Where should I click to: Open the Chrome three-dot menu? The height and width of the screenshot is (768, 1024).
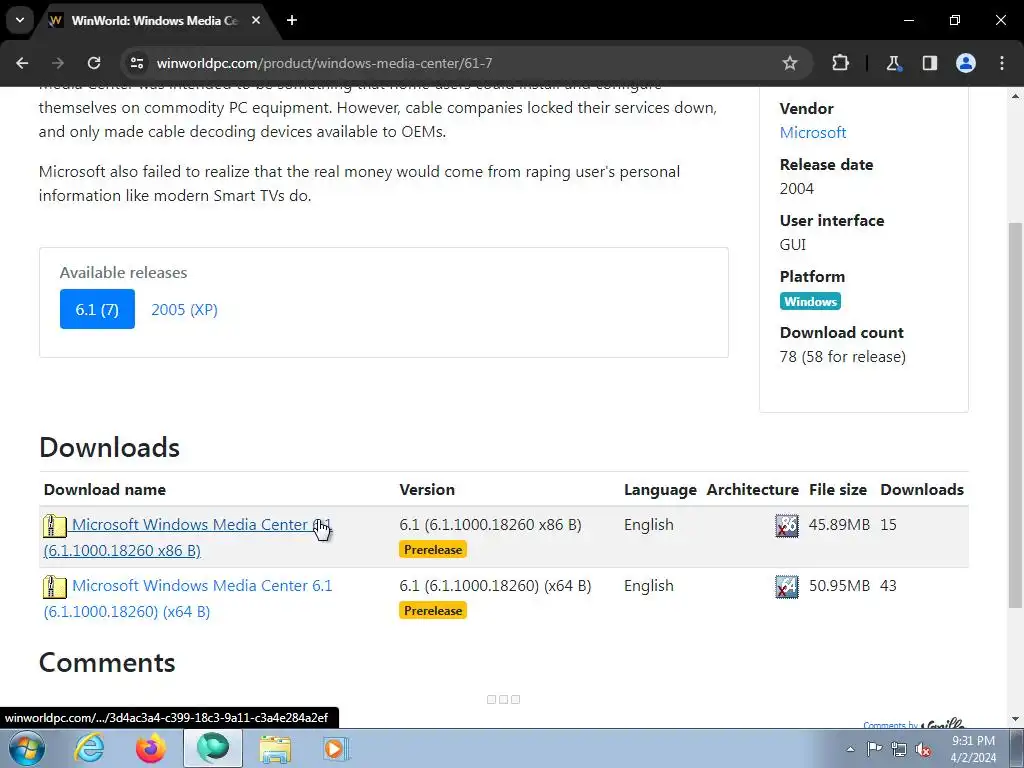coord(1002,63)
